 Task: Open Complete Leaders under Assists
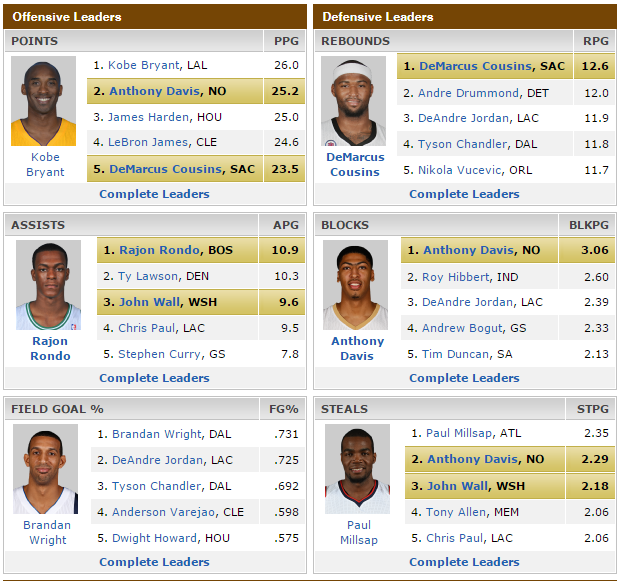coord(155,378)
